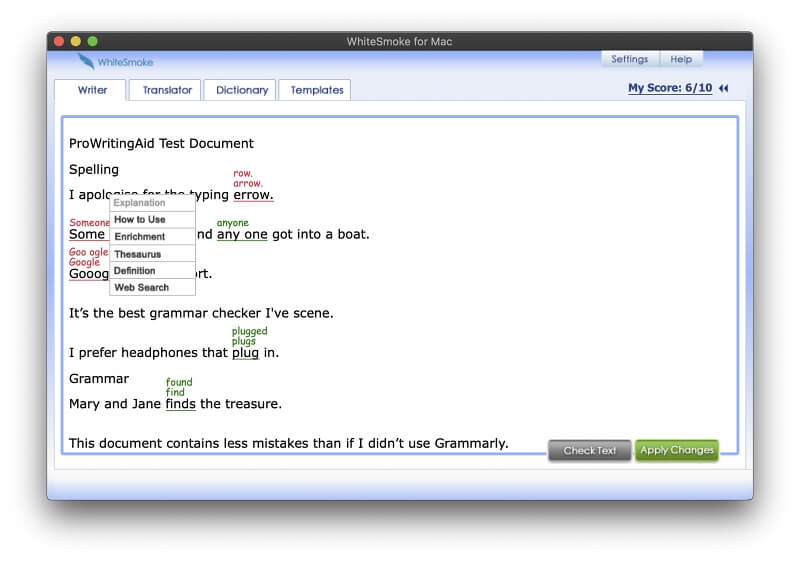The height and width of the screenshot is (562, 800).
Task: Open Settings
Action: [630, 59]
